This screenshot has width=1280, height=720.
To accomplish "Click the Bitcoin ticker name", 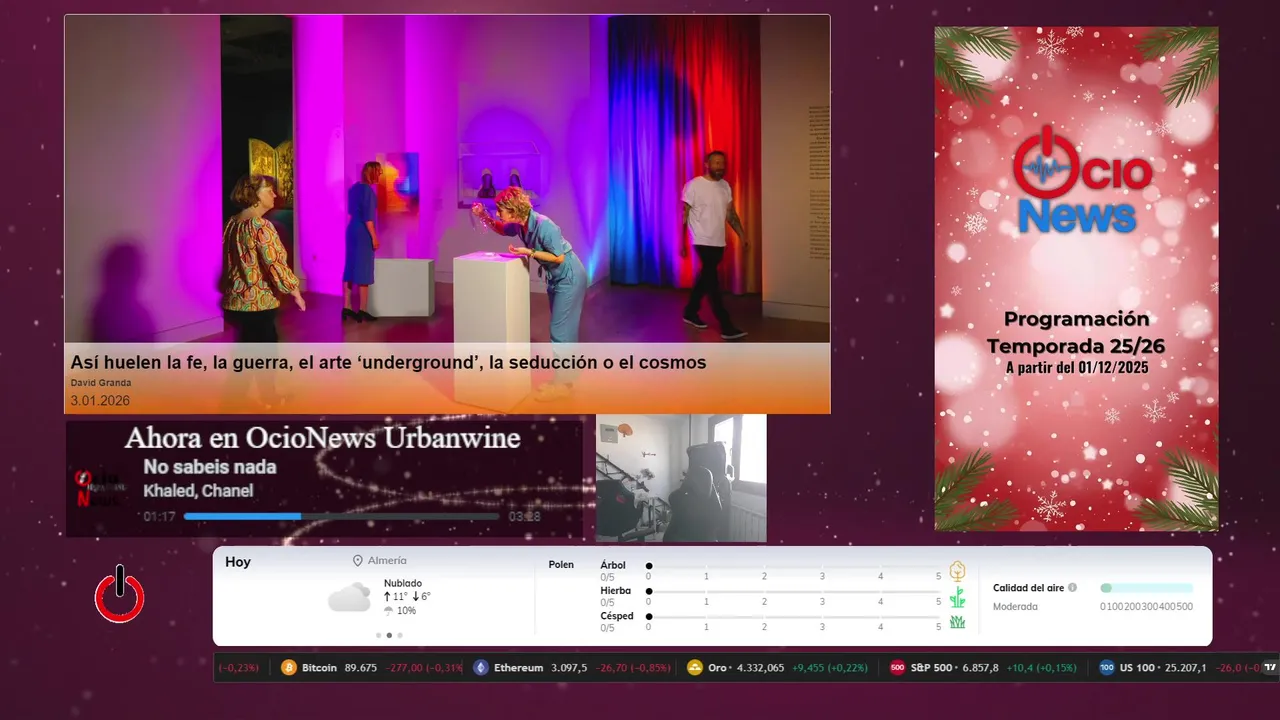I will (319, 668).
